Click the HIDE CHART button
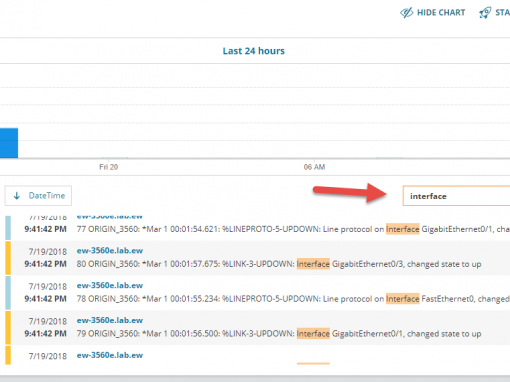 tap(433, 13)
